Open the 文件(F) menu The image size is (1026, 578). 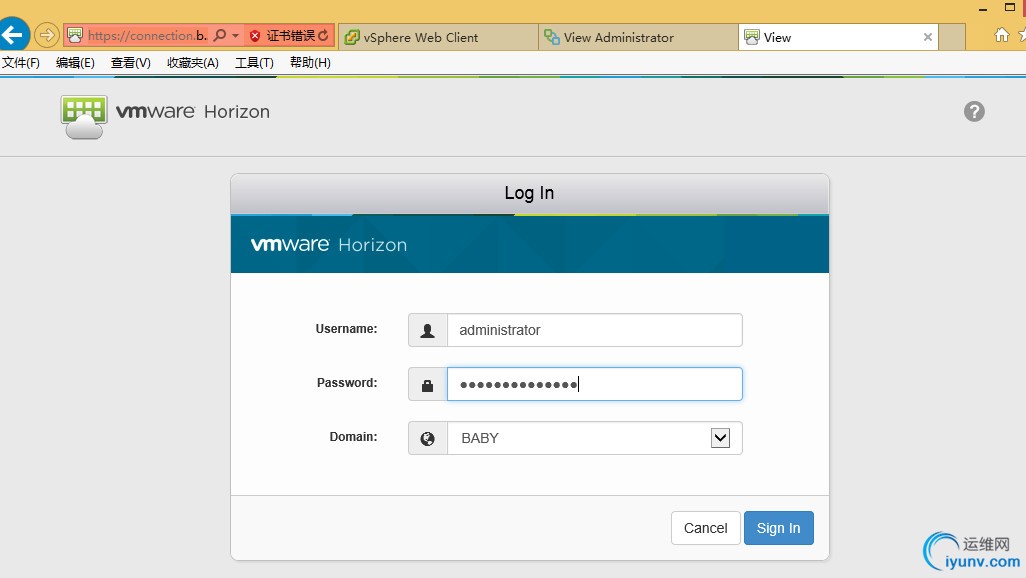click(x=21, y=63)
